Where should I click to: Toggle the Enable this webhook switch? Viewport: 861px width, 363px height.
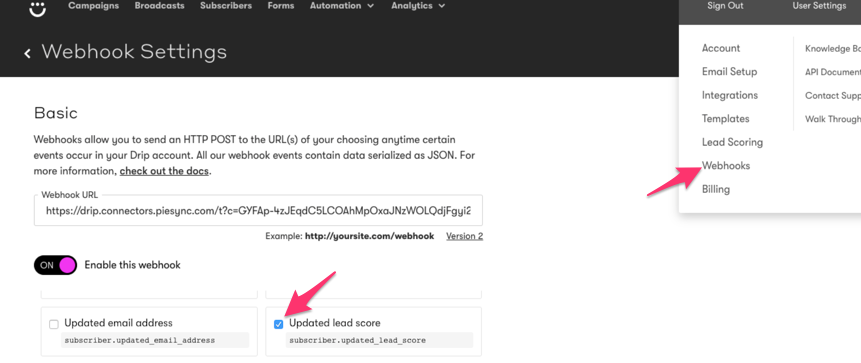(55, 265)
